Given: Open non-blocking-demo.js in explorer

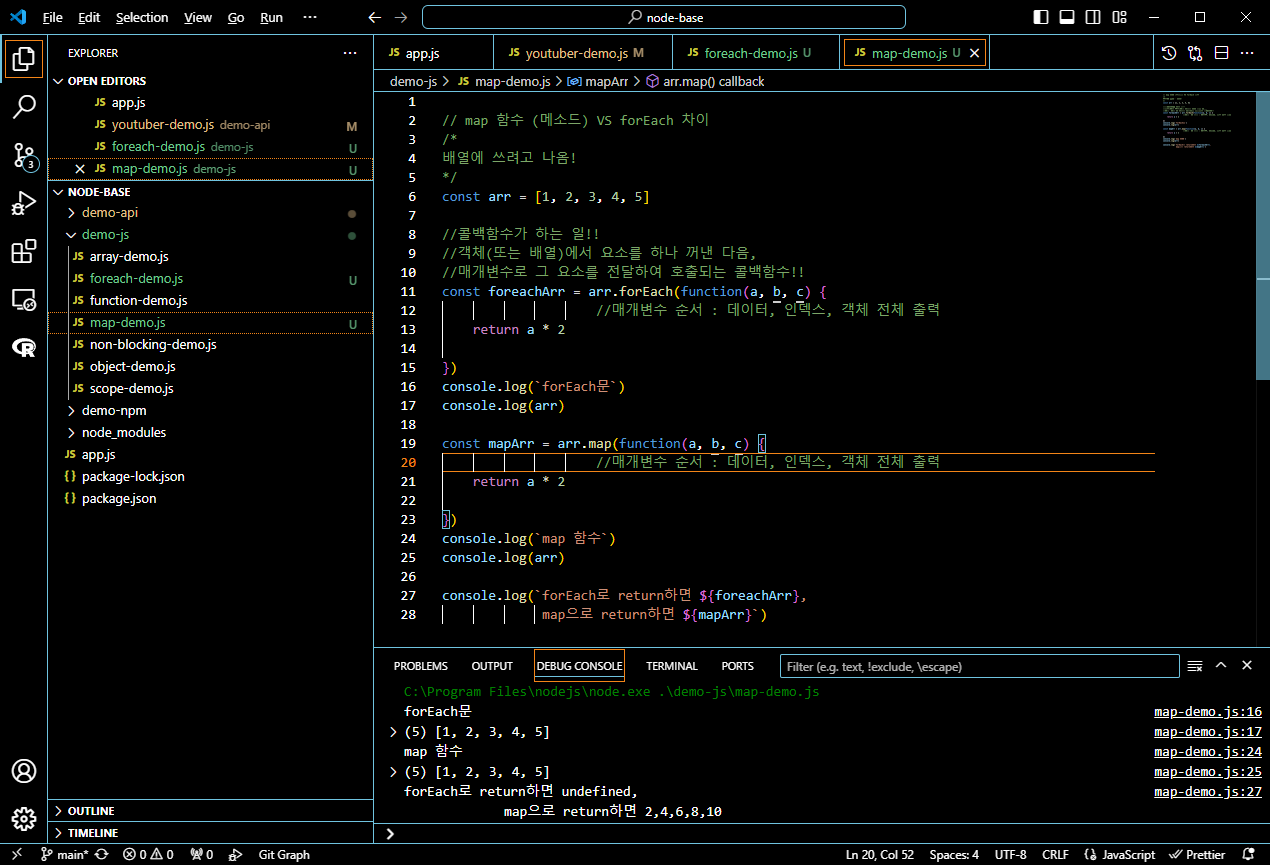Looking at the screenshot, I should [153, 345].
